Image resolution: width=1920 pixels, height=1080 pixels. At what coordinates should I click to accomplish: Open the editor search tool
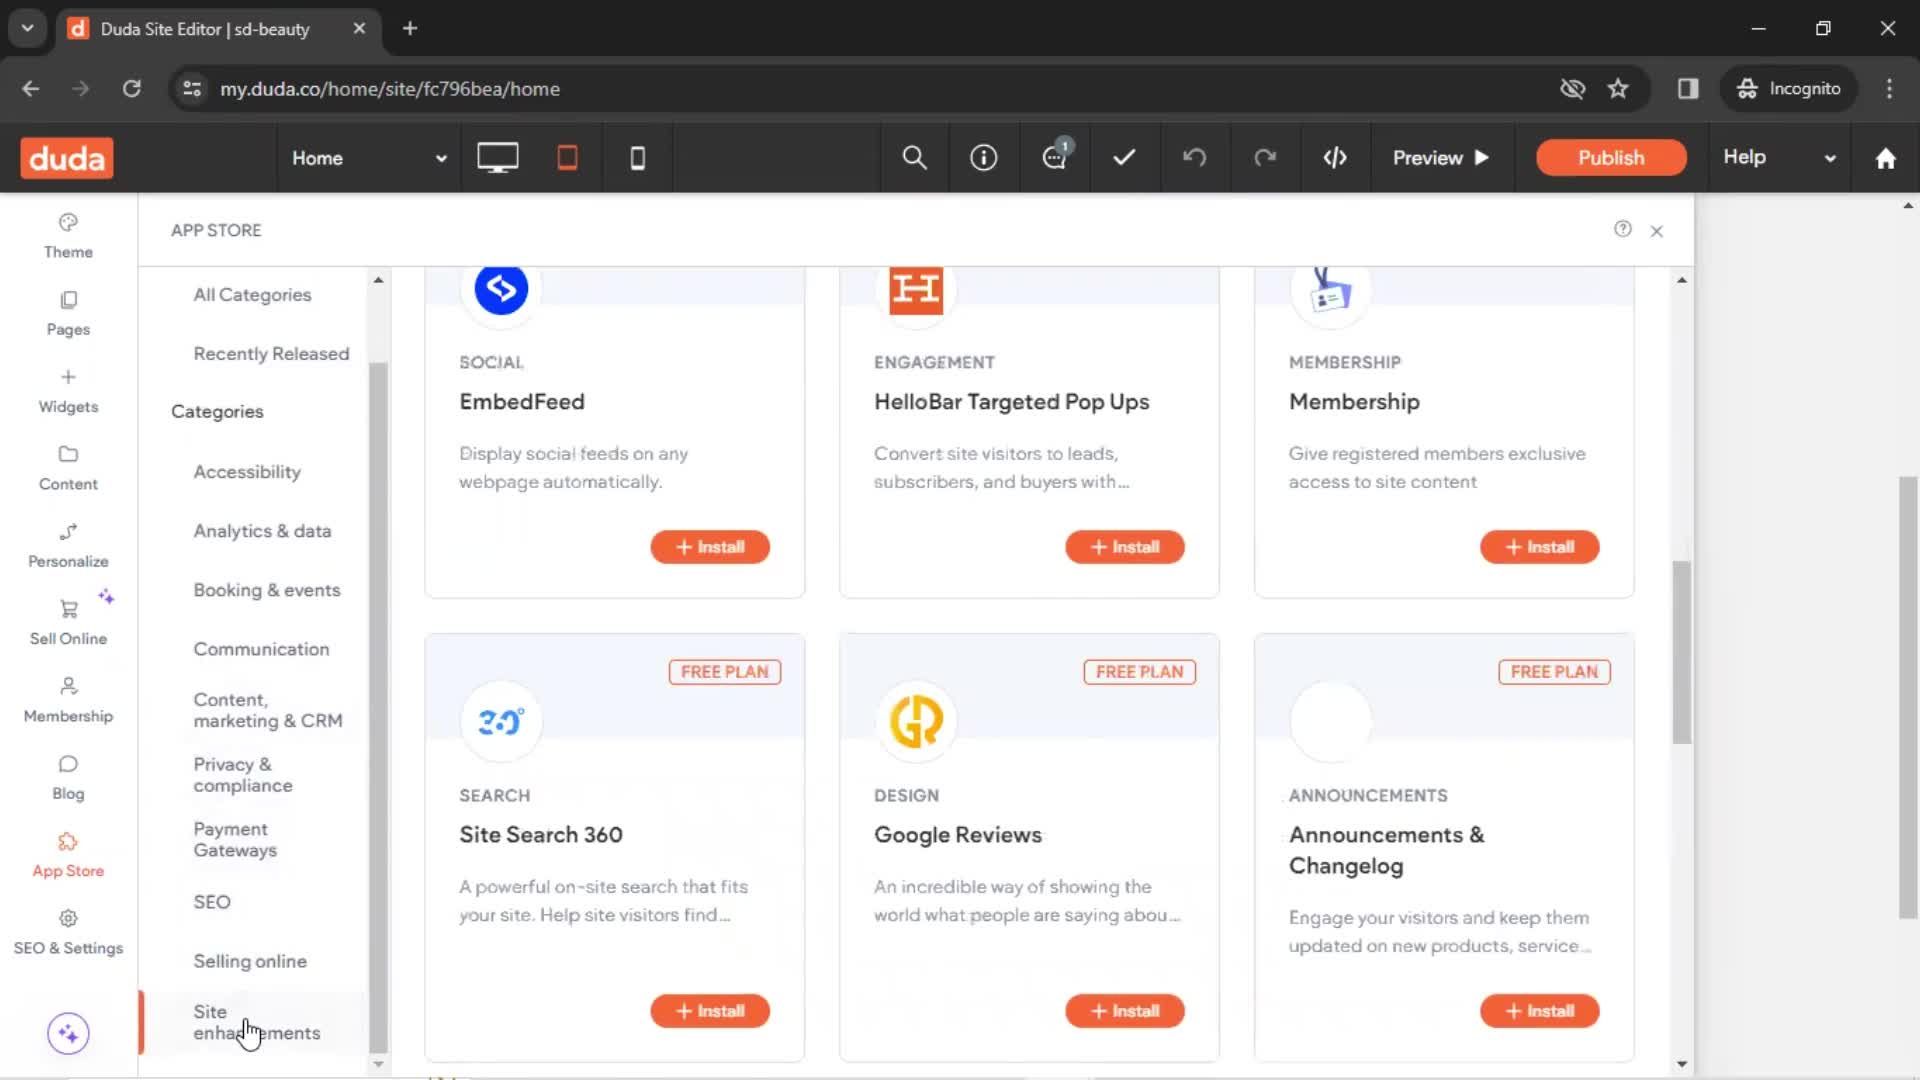914,158
